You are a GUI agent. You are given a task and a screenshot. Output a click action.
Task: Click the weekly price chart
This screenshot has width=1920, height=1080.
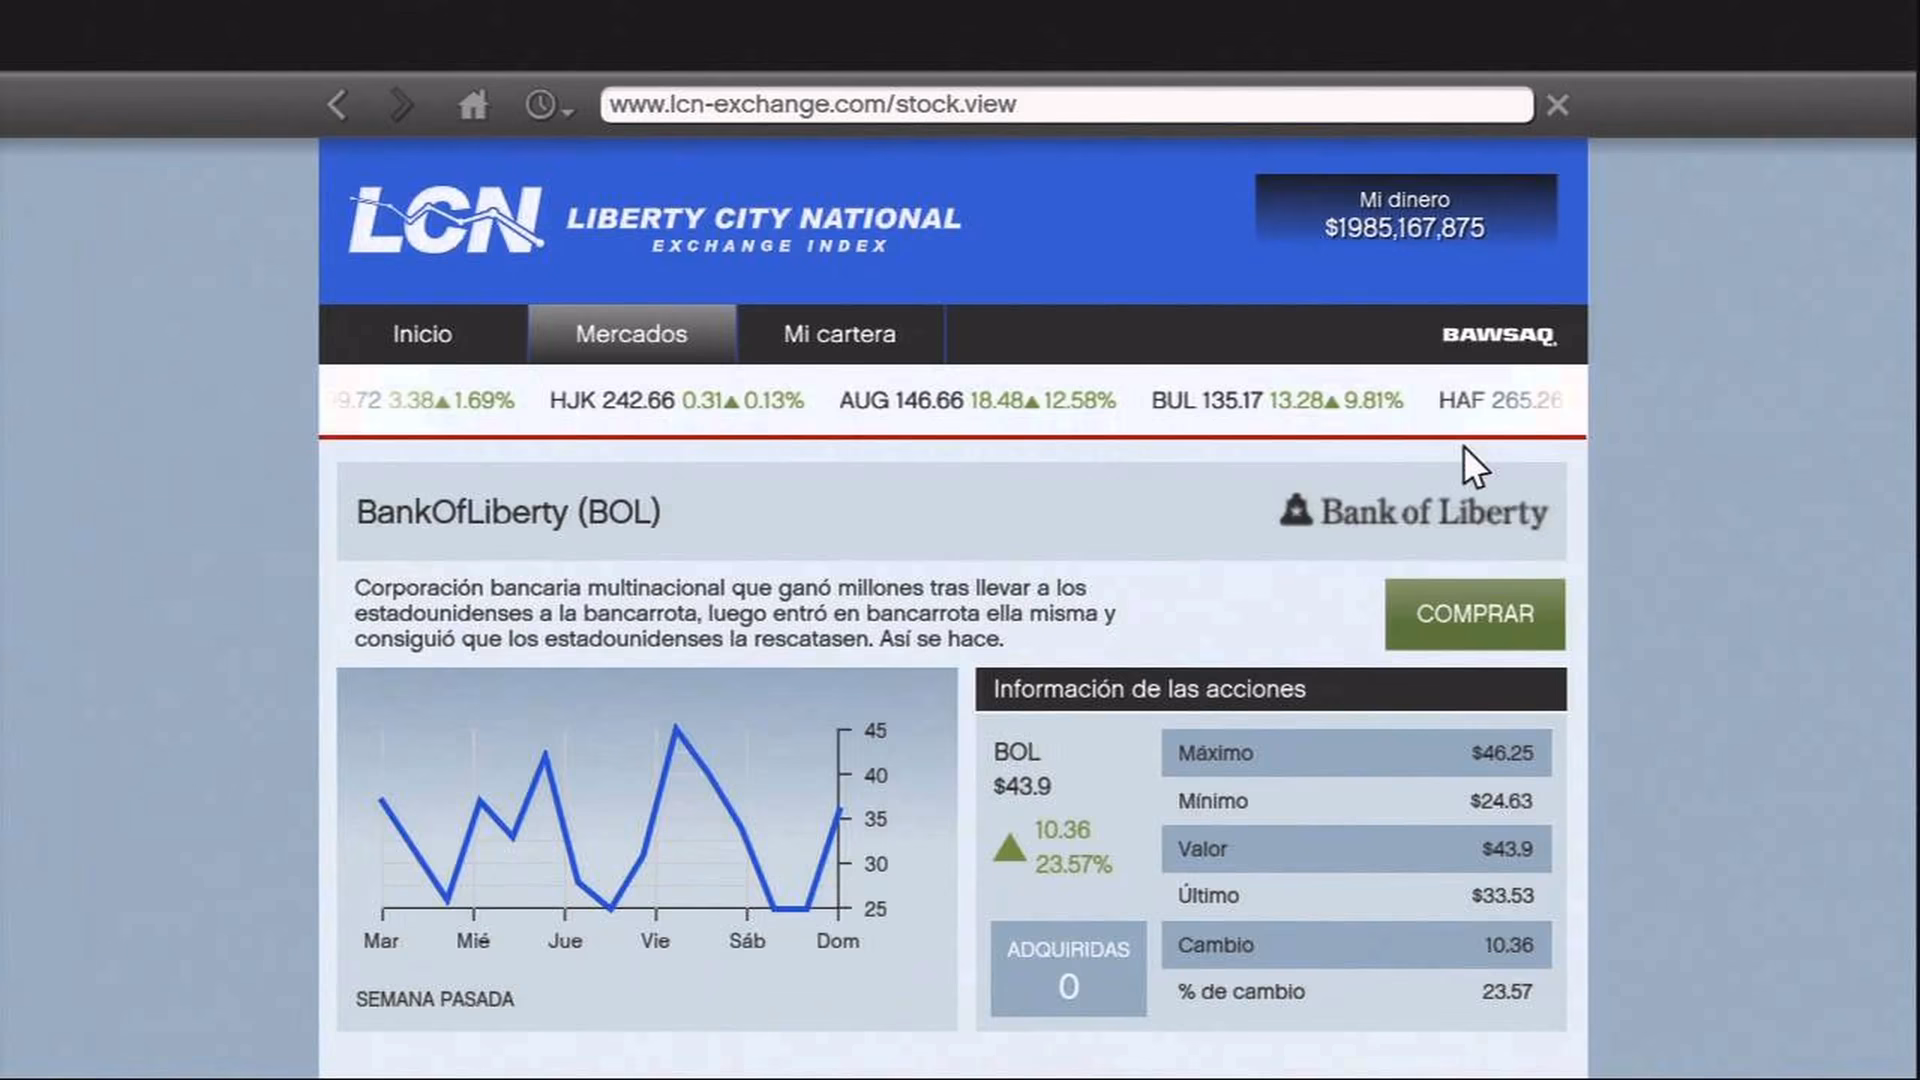pyautogui.click(x=647, y=848)
